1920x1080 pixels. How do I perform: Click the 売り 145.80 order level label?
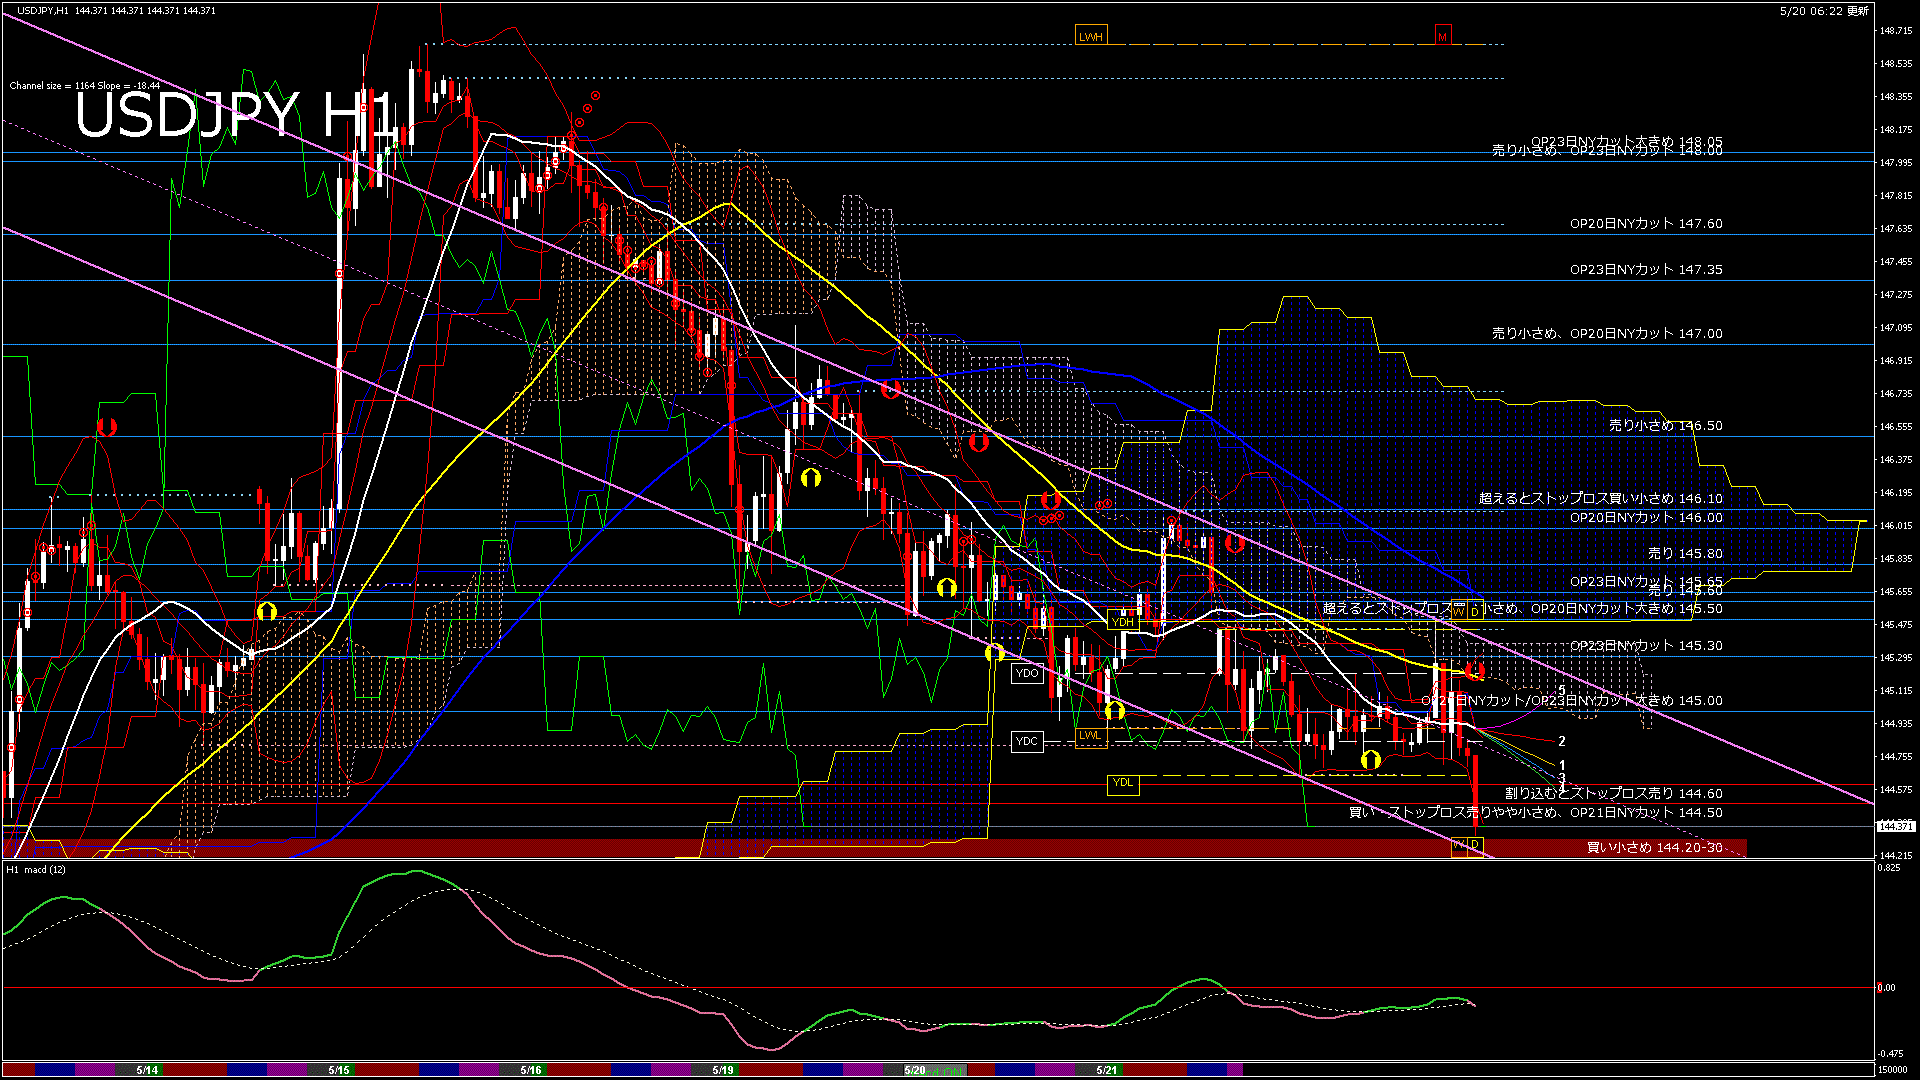click(1685, 553)
